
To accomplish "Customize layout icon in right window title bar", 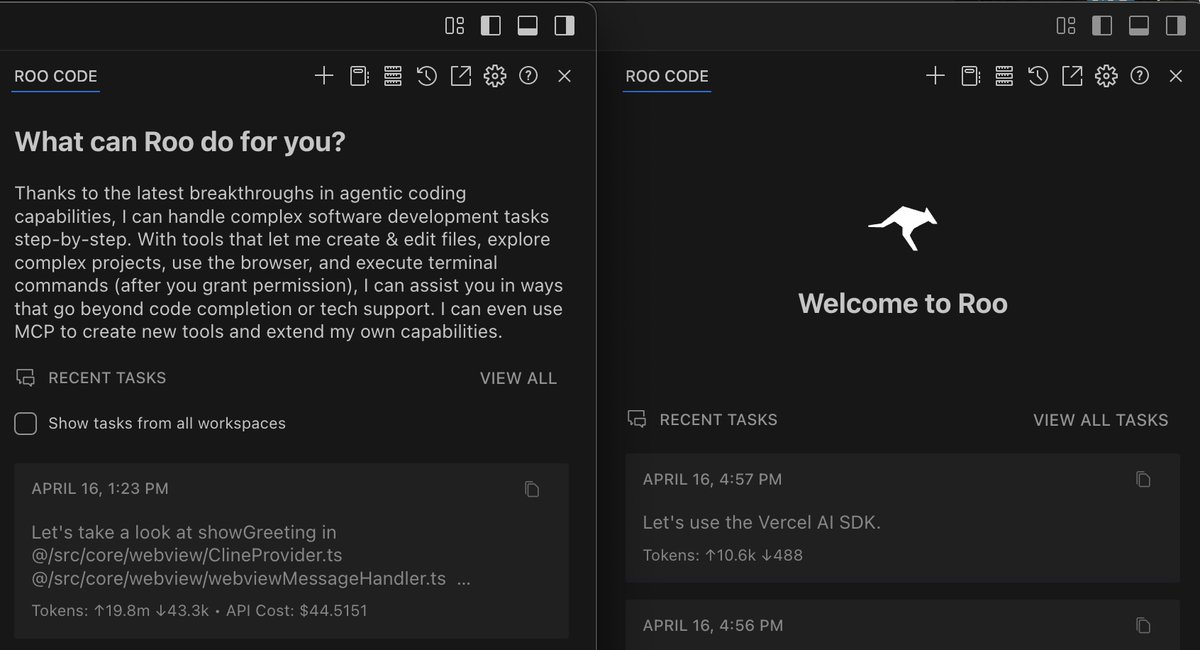I will [1066, 26].
